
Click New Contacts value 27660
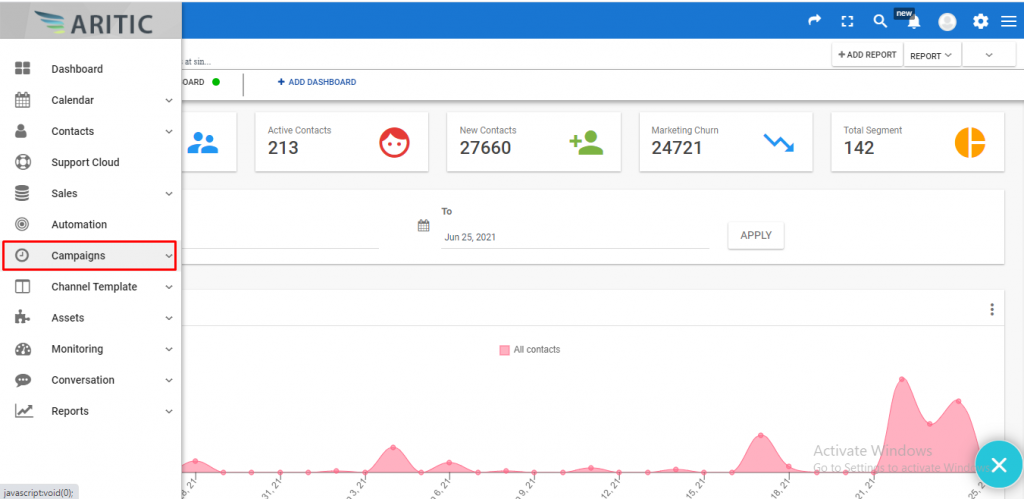485,148
